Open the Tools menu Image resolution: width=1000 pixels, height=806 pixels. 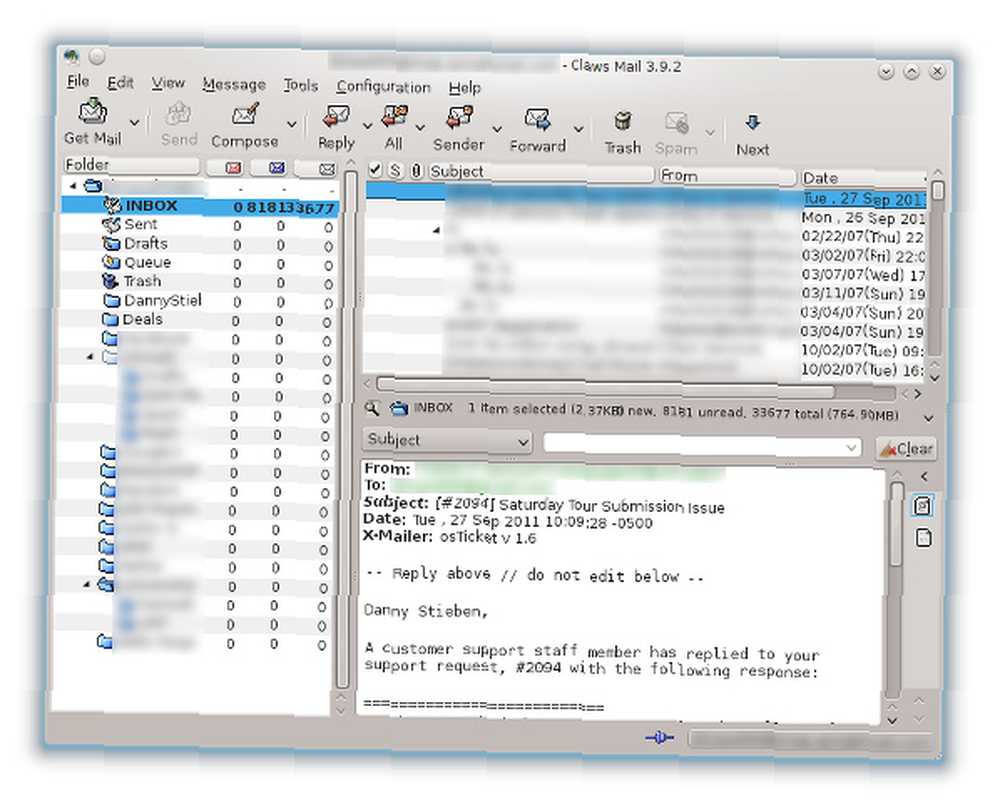[300, 85]
